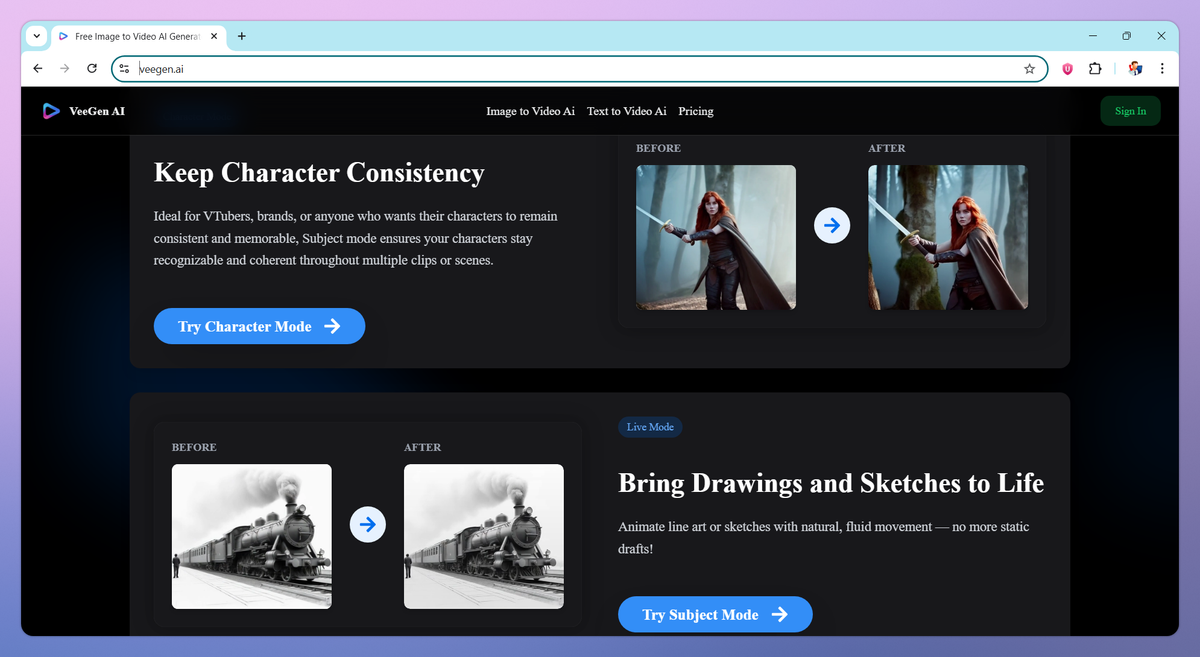Viewport: 1200px width, 657px height.
Task: Click the Sign In button
Action: coord(1130,111)
